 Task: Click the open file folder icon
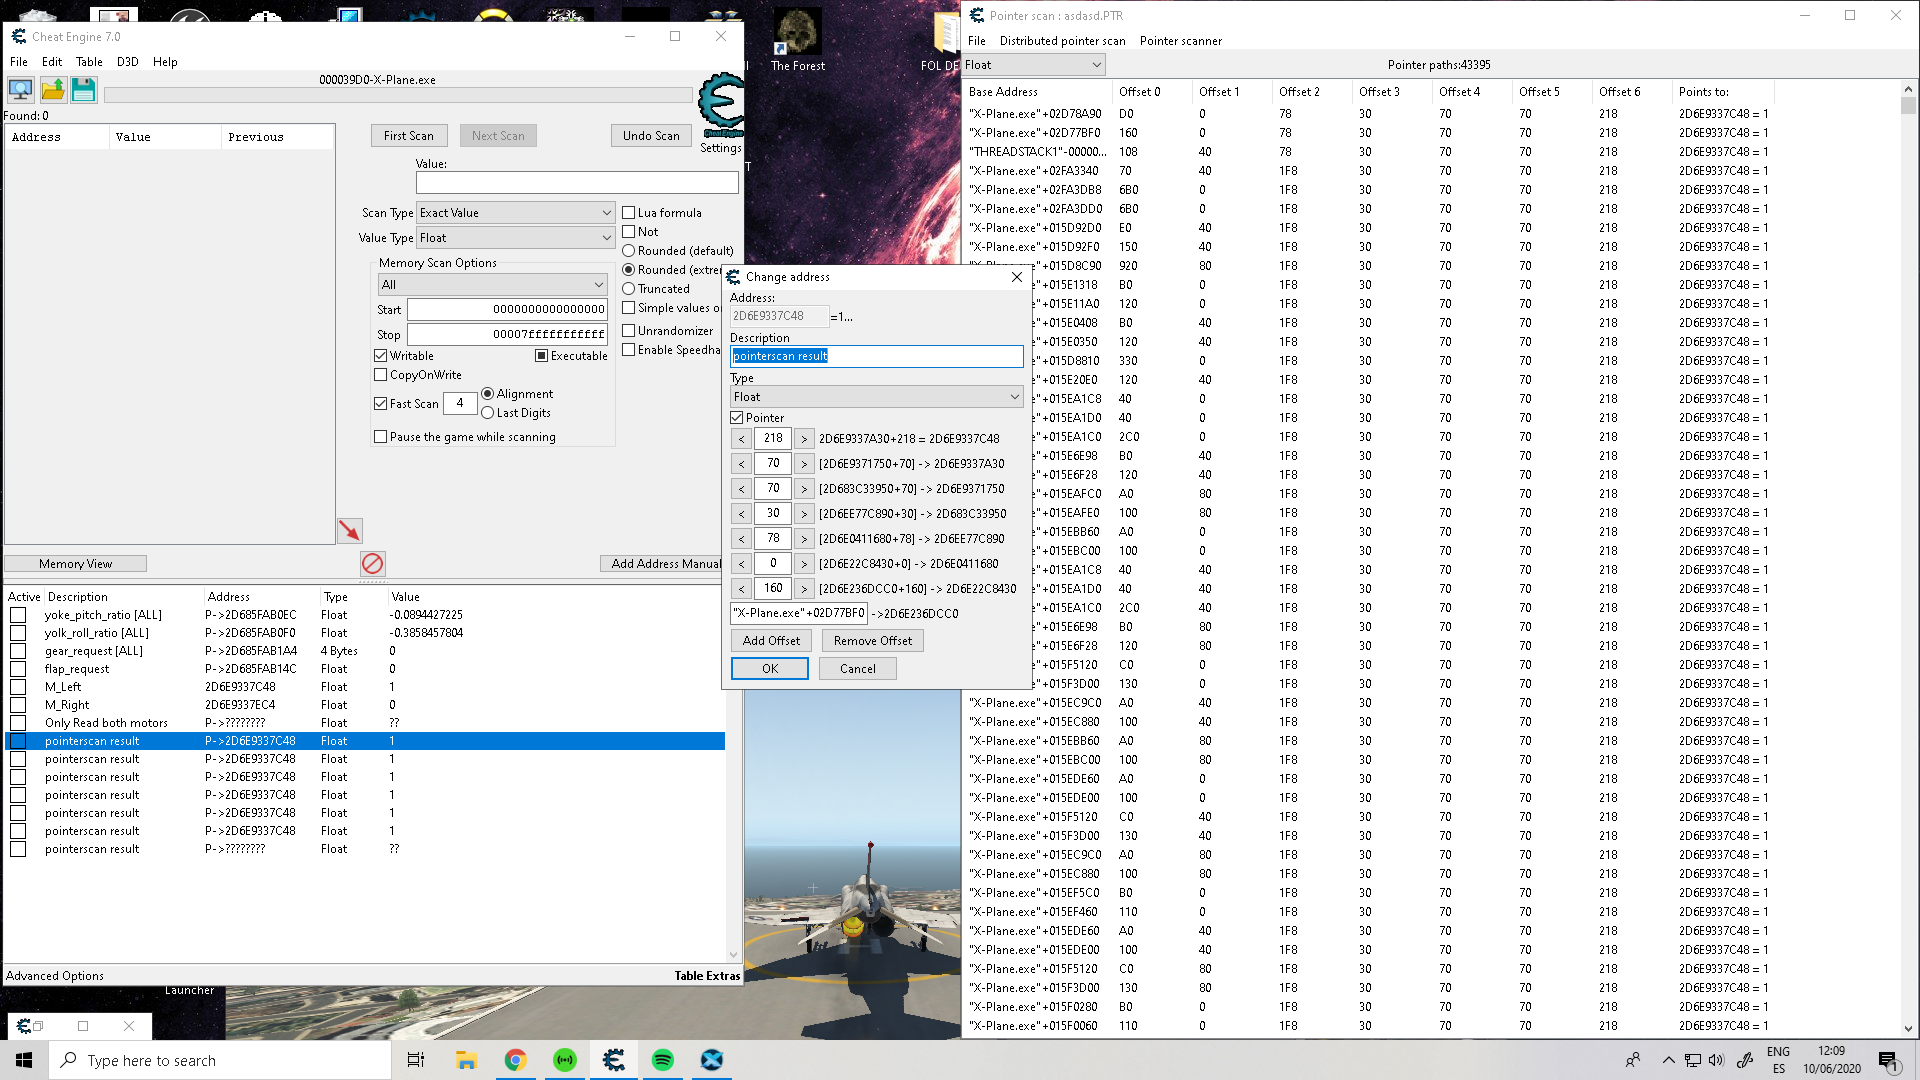click(52, 90)
